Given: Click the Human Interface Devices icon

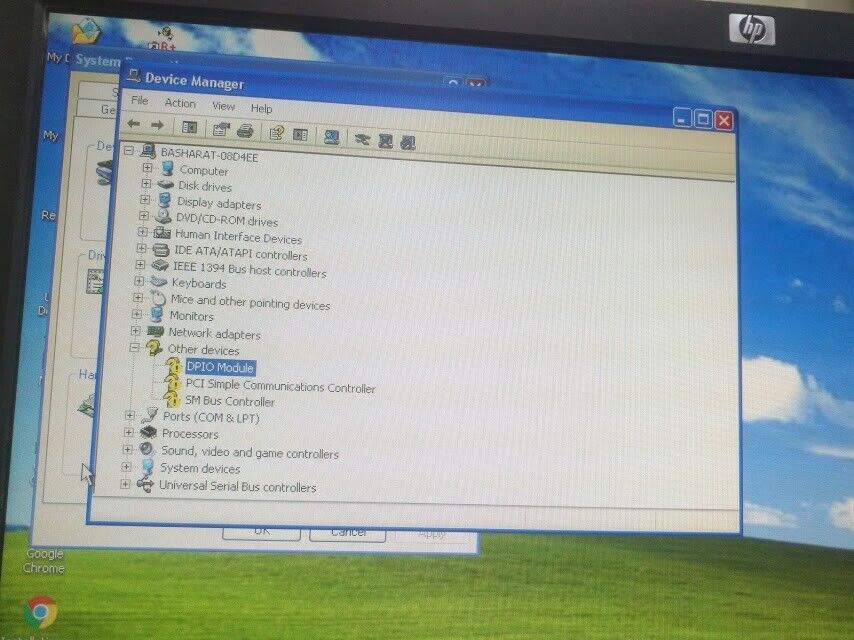Looking at the screenshot, I should pyautogui.click(x=162, y=233).
